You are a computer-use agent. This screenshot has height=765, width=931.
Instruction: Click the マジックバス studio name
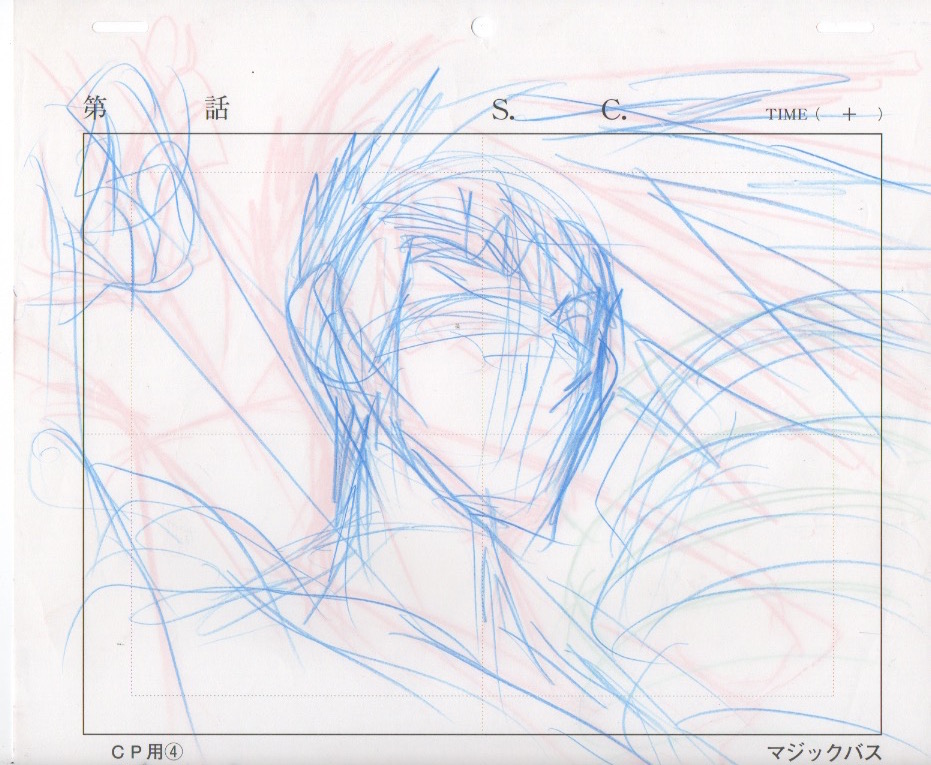point(824,753)
